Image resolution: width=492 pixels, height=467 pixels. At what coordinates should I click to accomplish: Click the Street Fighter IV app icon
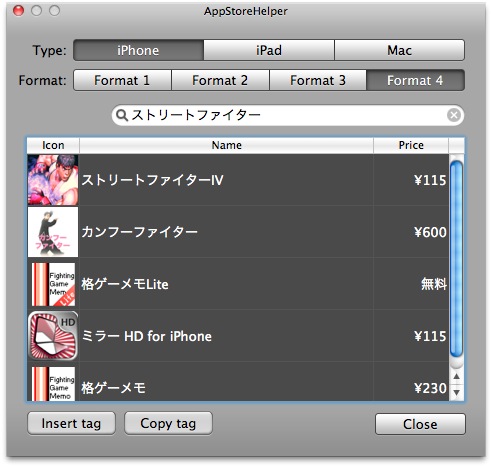point(53,180)
